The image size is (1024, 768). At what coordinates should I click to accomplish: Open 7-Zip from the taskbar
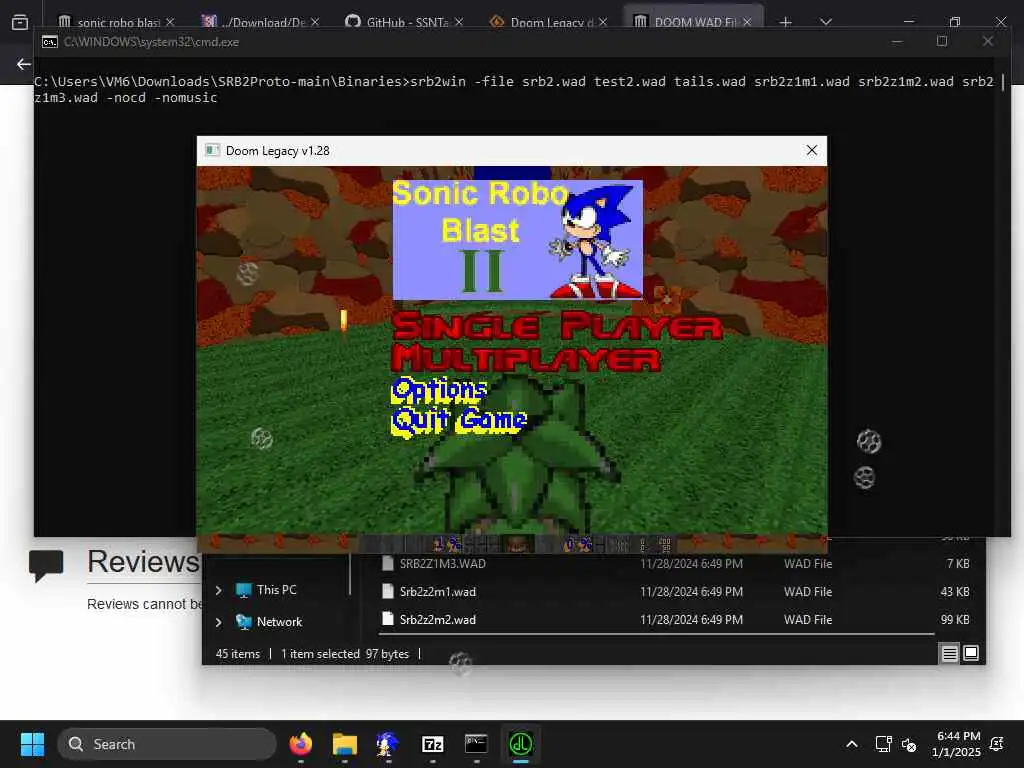[432, 744]
